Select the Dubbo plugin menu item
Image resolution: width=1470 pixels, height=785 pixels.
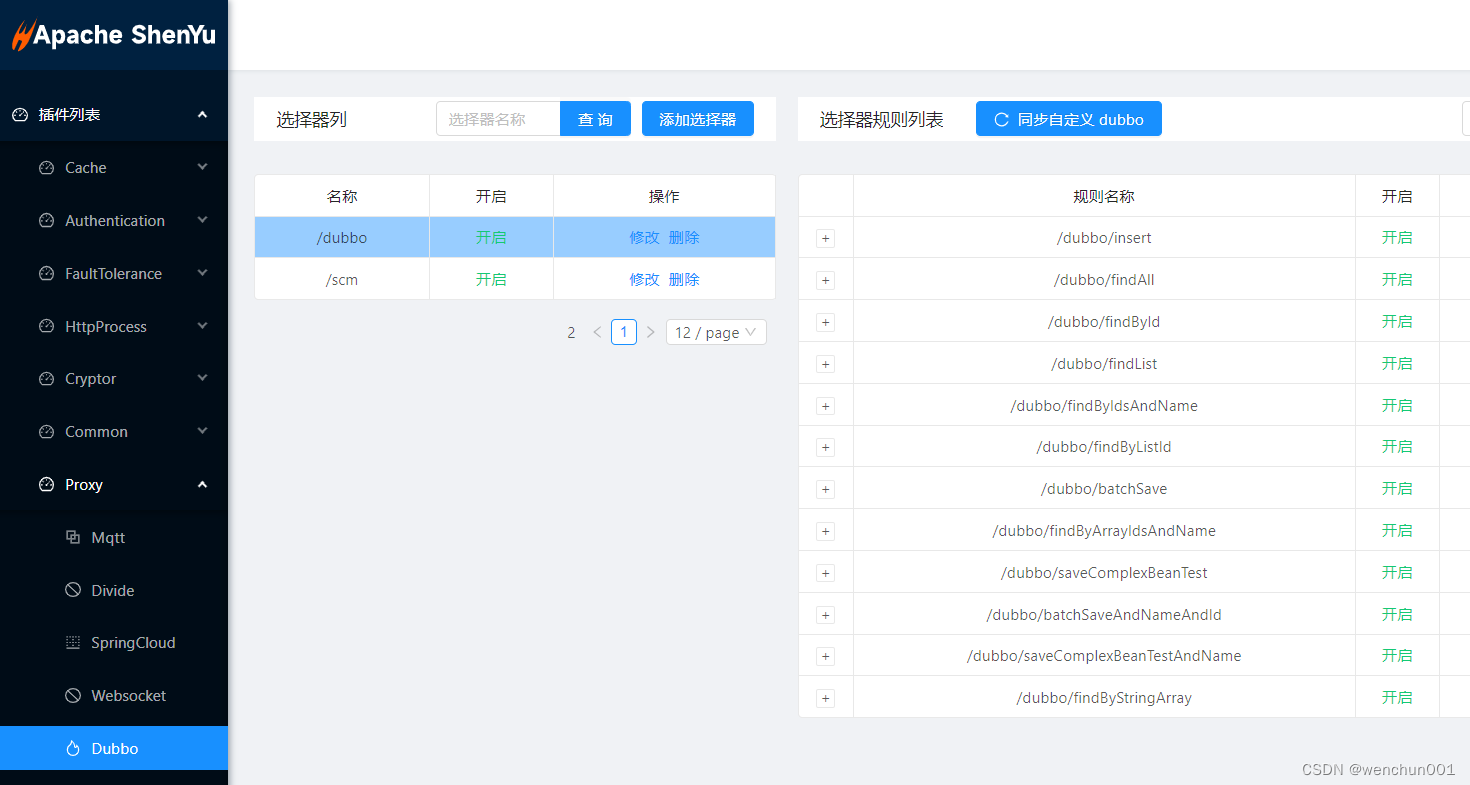pos(114,748)
